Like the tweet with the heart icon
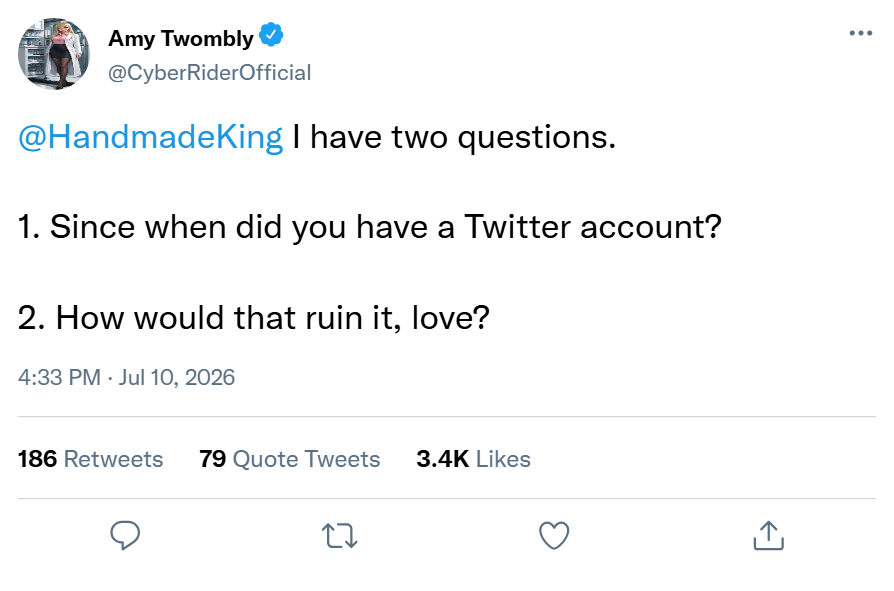This screenshot has height=591, width=894. tap(554, 536)
